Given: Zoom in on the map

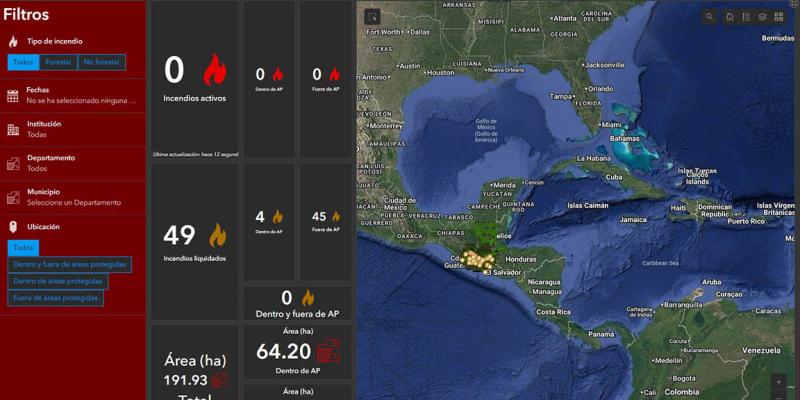Looking at the screenshot, I should click(779, 382).
